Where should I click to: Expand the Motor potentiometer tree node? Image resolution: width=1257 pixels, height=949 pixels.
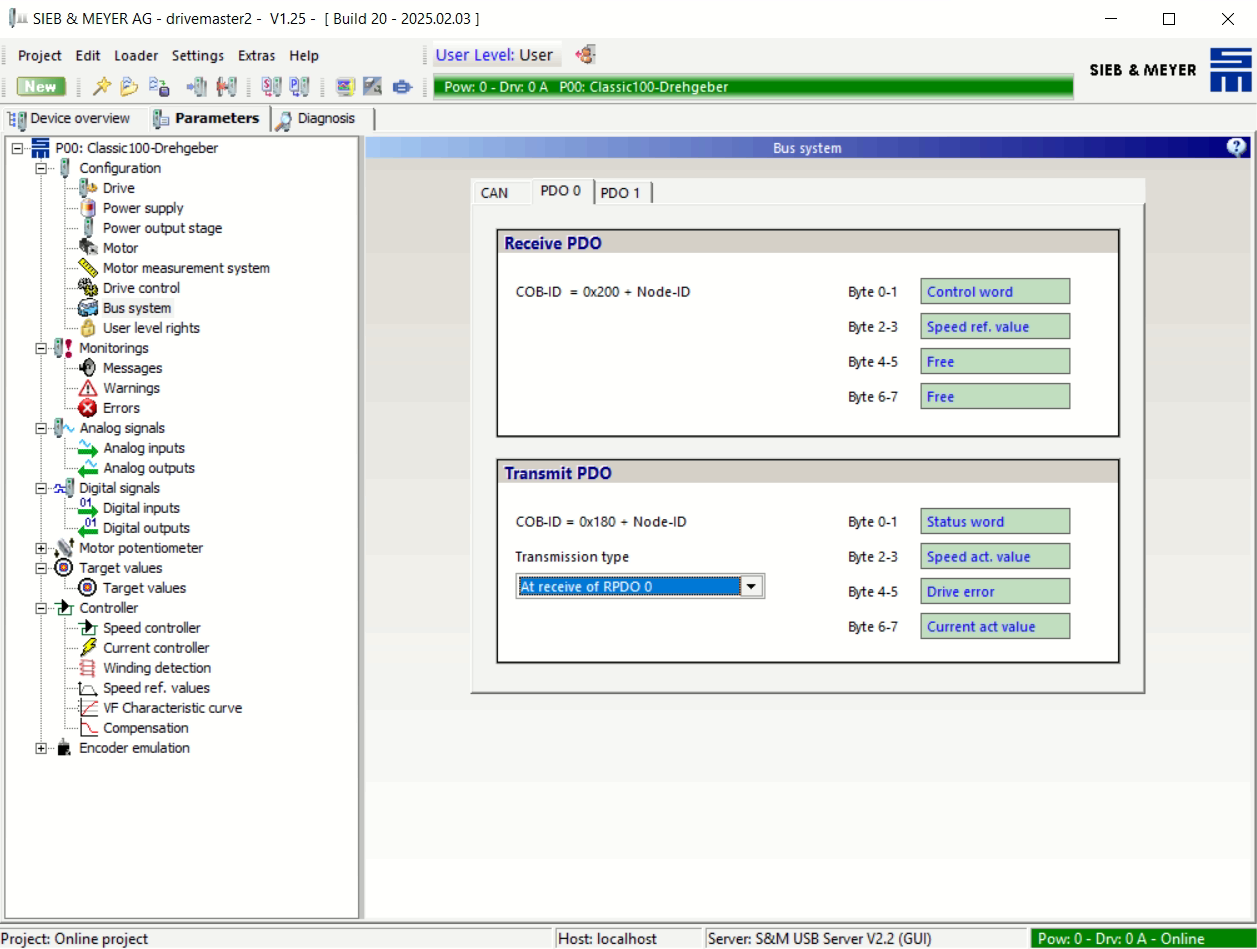tap(41, 548)
